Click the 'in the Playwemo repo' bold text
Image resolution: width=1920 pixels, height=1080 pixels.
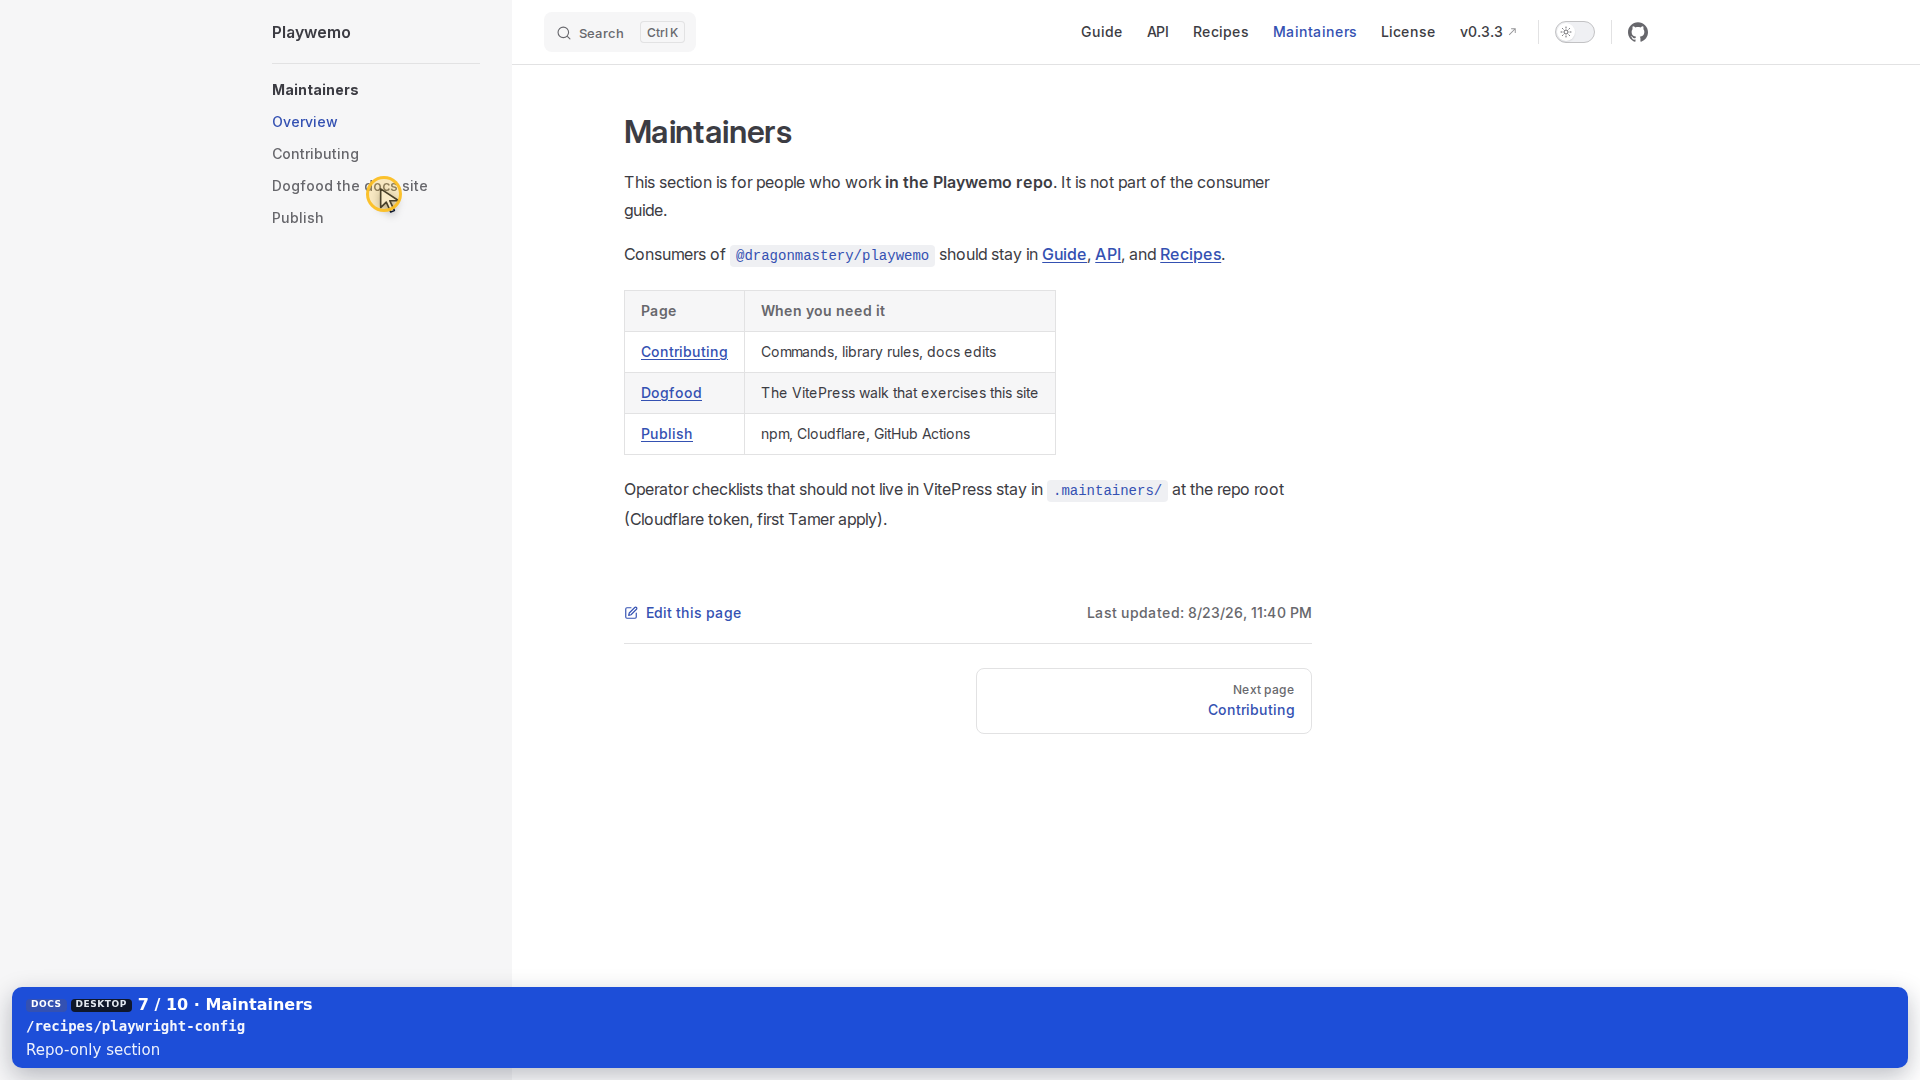pos(969,182)
